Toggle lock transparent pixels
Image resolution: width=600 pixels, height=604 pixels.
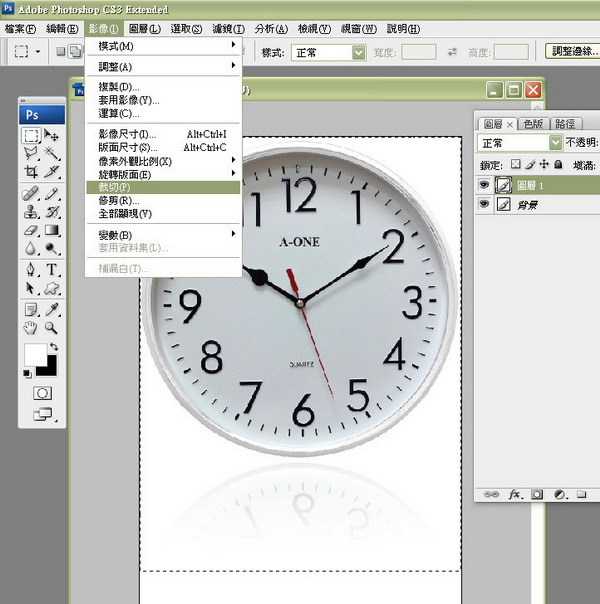click(515, 164)
